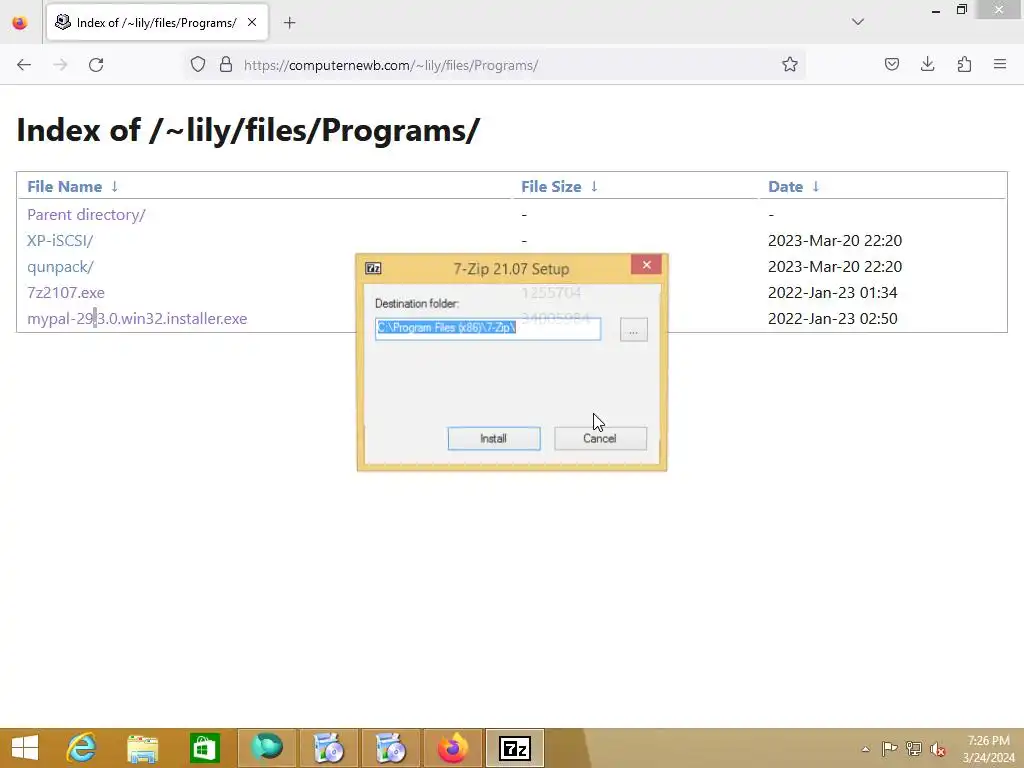Open the Action Center flag icon
Viewport: 1024px width, 768px height.
coord(889,749)
